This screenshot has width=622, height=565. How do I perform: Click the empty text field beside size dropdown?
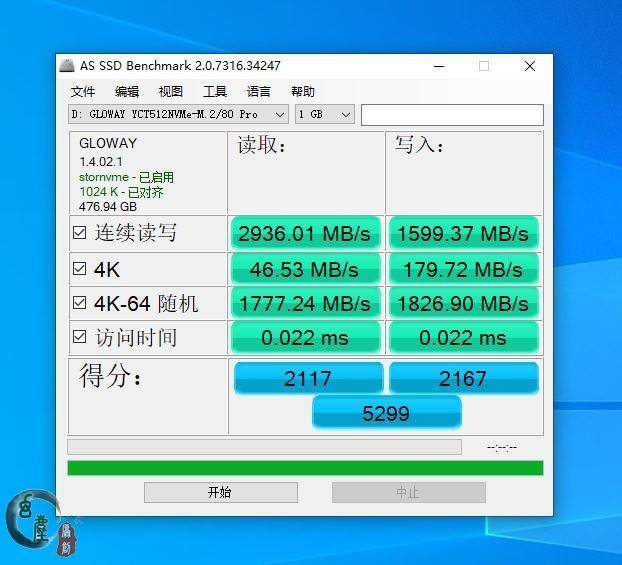click(x=452, y=115)
